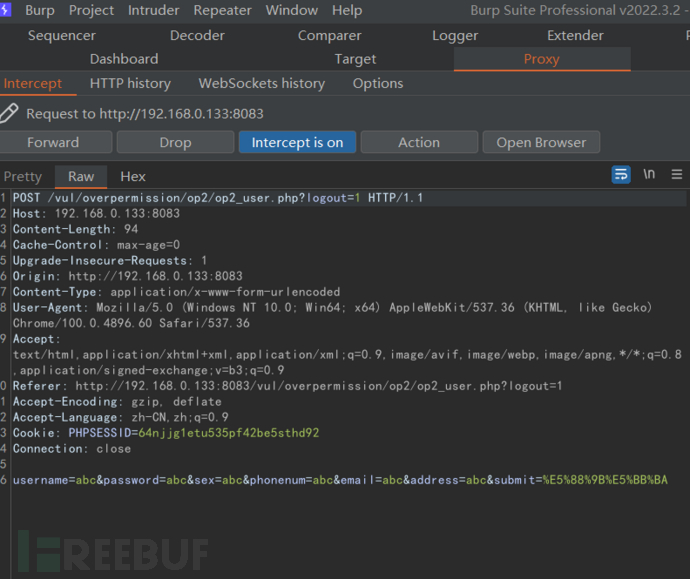Screen dimensions: 690x579
Task: Switch to the Dashboard tab
Action: pos(124,59)
